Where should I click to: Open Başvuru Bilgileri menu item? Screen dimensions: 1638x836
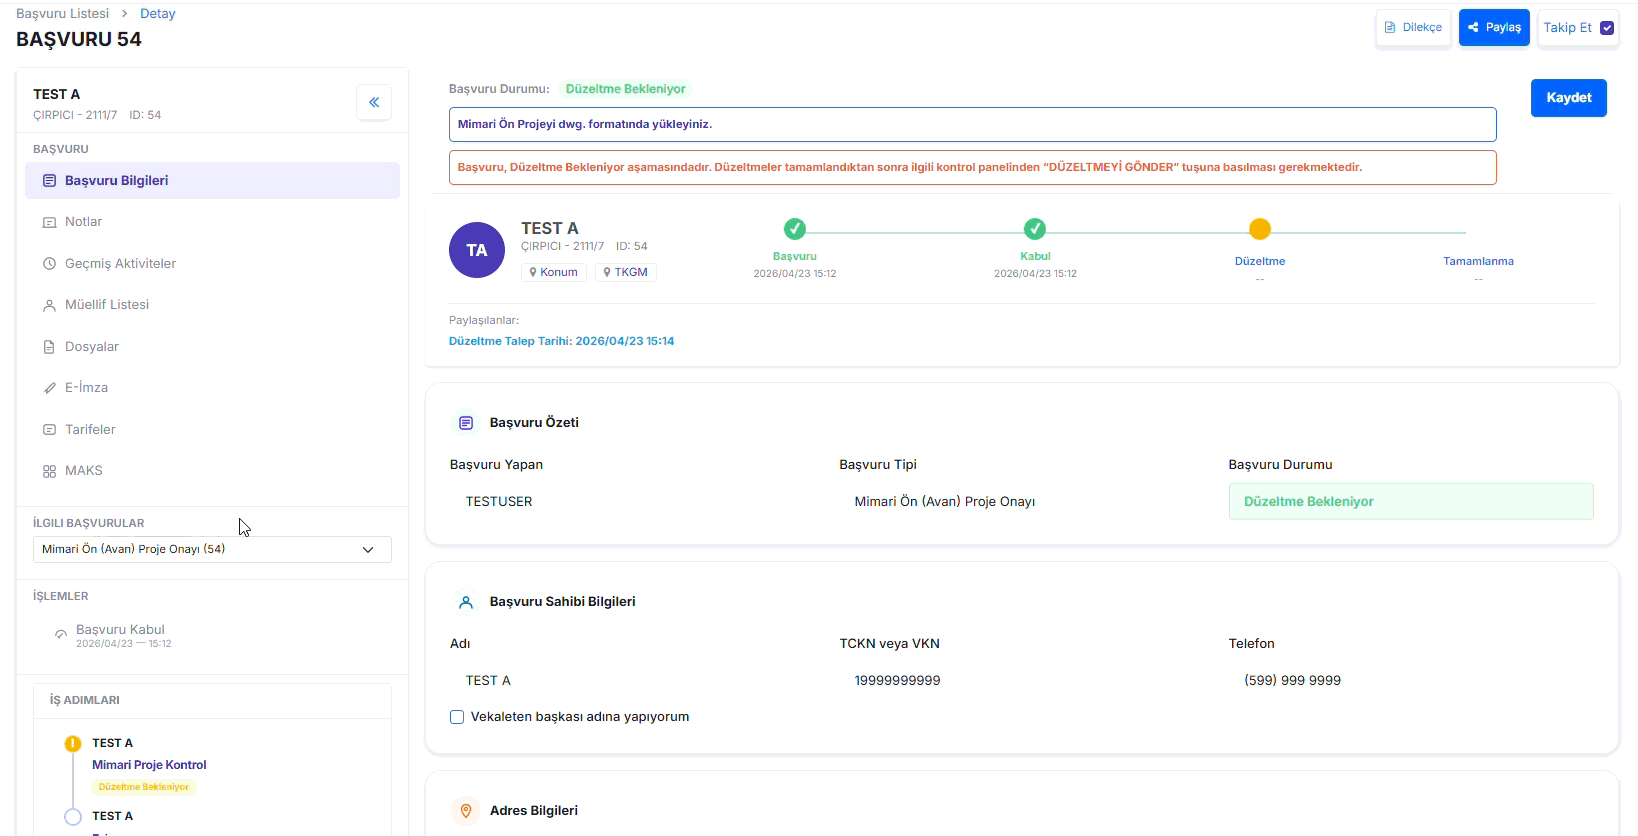pos(212,181)
